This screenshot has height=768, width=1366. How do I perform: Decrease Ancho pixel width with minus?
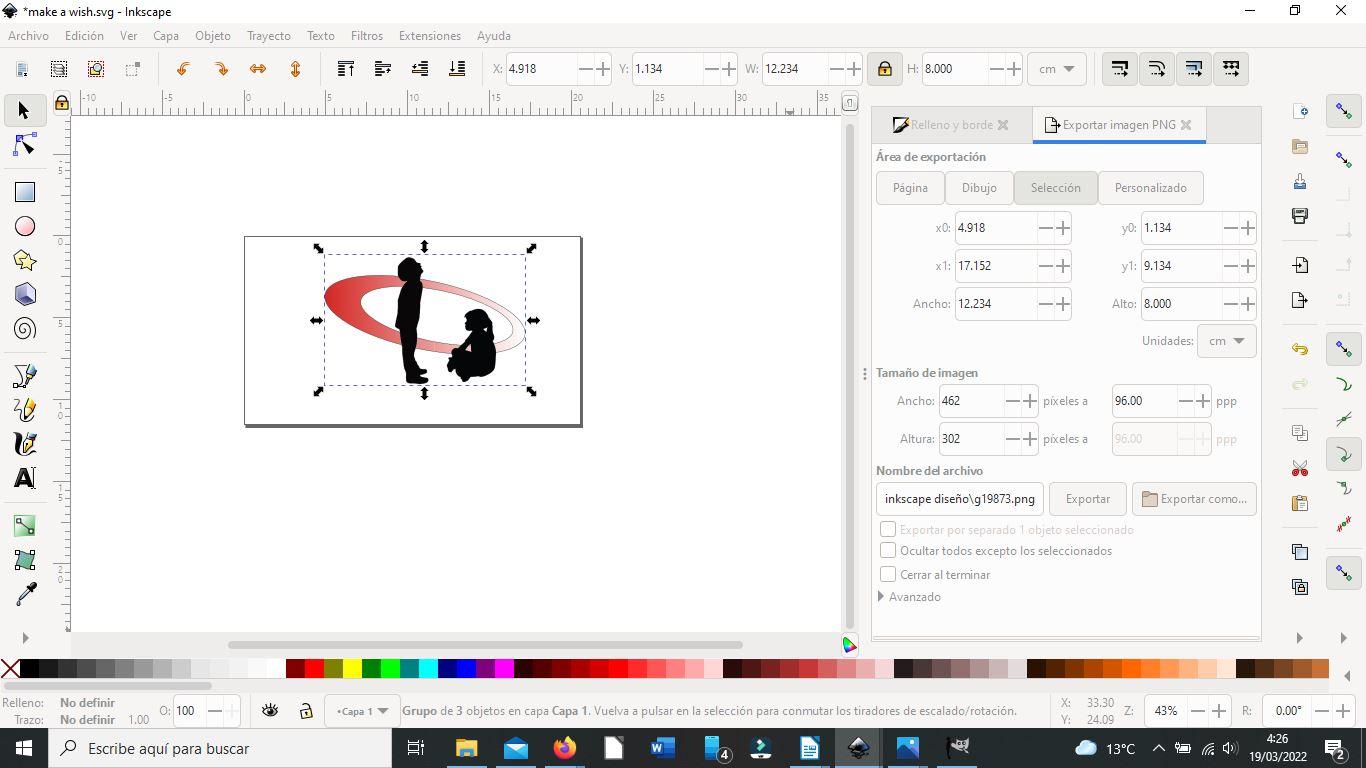coord(1012,401)
